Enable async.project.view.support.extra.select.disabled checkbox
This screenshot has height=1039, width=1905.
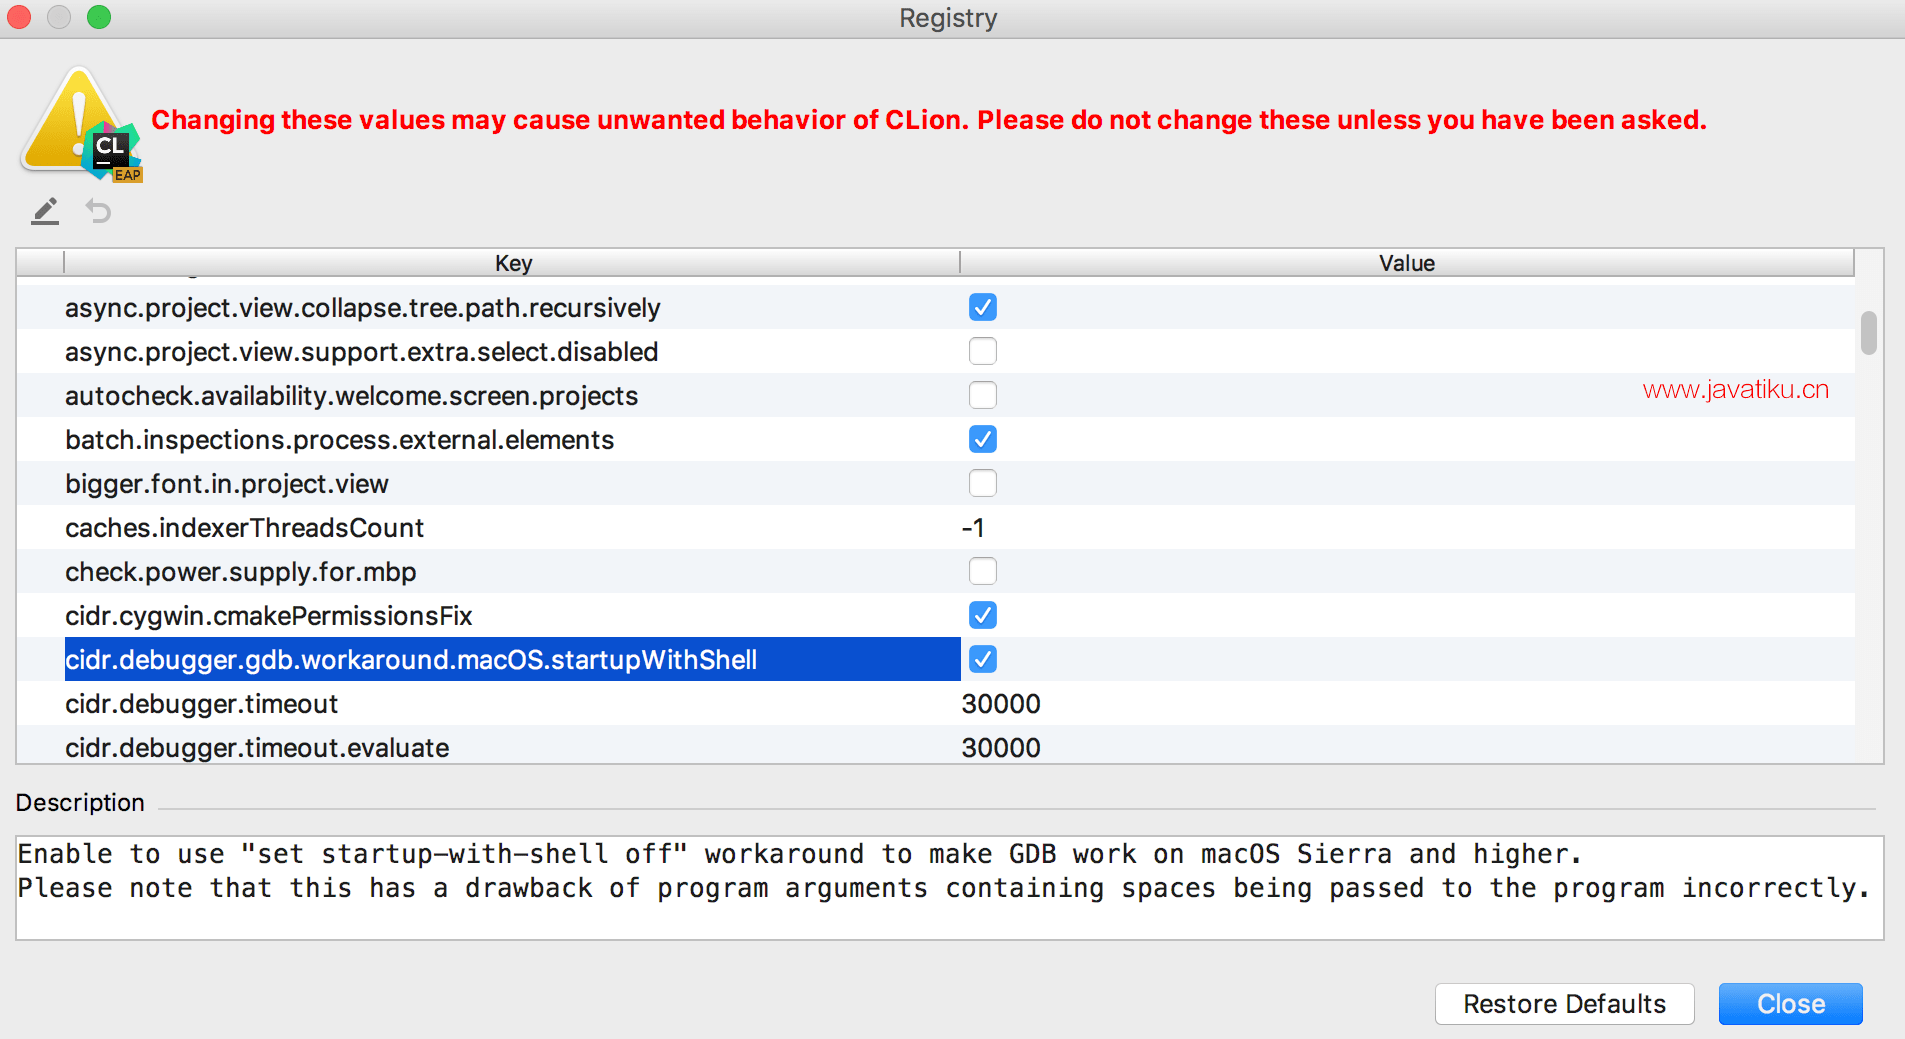point(983,351)
